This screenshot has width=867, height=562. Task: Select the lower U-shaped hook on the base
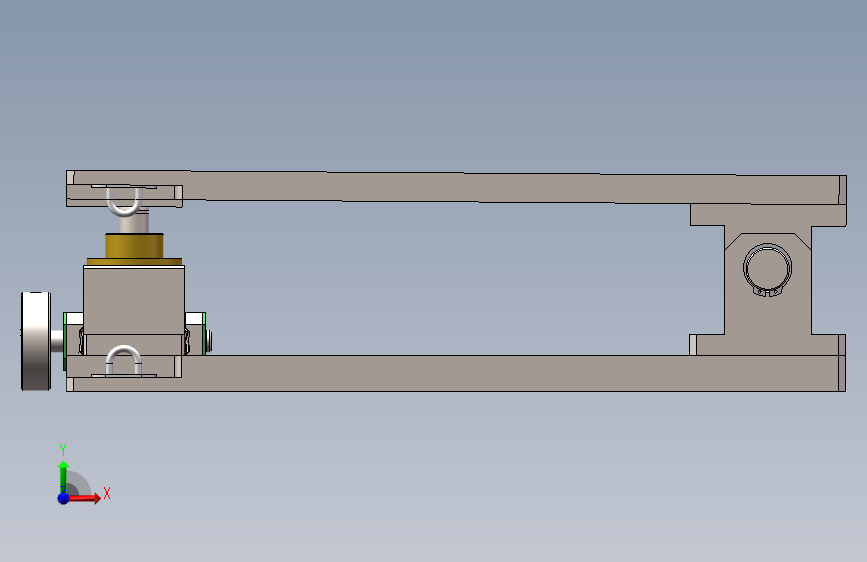123,360
